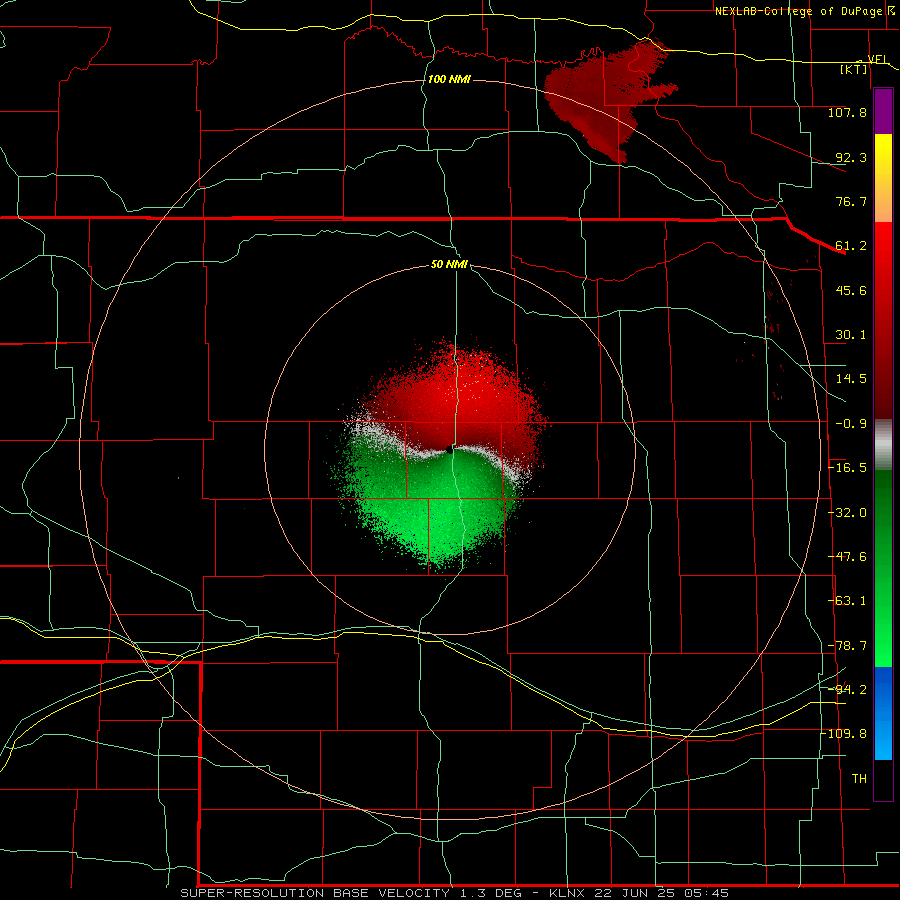Image resolution: width=900 pixels, height=900 pixels.
Task: Click the -16.5 scale value
Action: [x=847, y=468]
